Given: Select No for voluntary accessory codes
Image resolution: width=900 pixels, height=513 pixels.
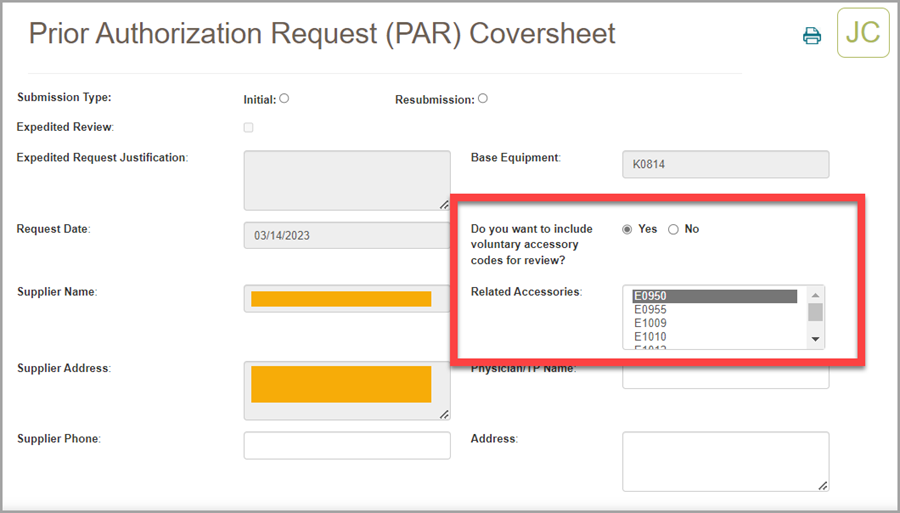Looking at the screenshot, I should (x=673, y=229).
